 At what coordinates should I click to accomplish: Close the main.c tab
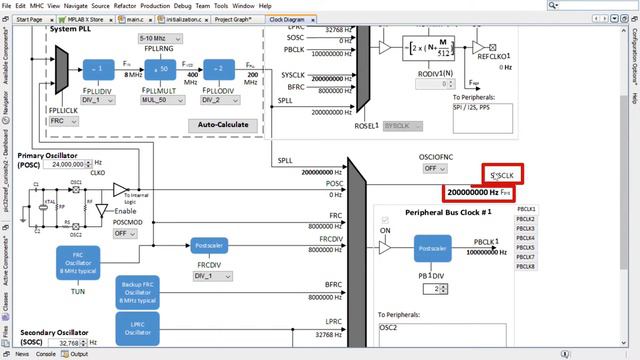point(150,20)
